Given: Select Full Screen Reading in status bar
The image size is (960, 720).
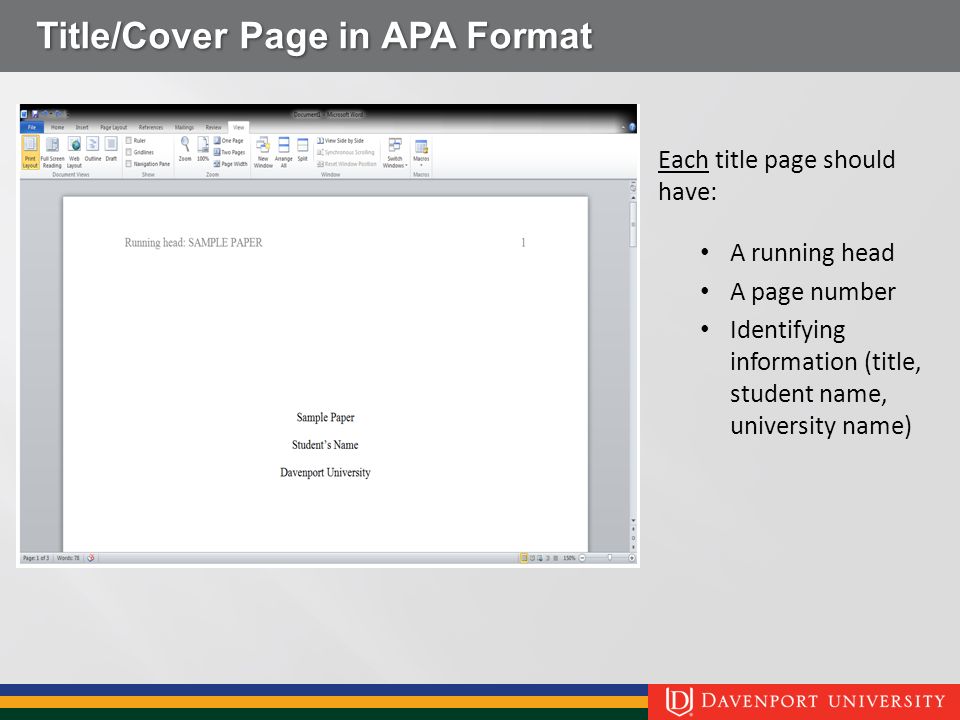Looking at the screenshot, I should (x=532, y=558).
